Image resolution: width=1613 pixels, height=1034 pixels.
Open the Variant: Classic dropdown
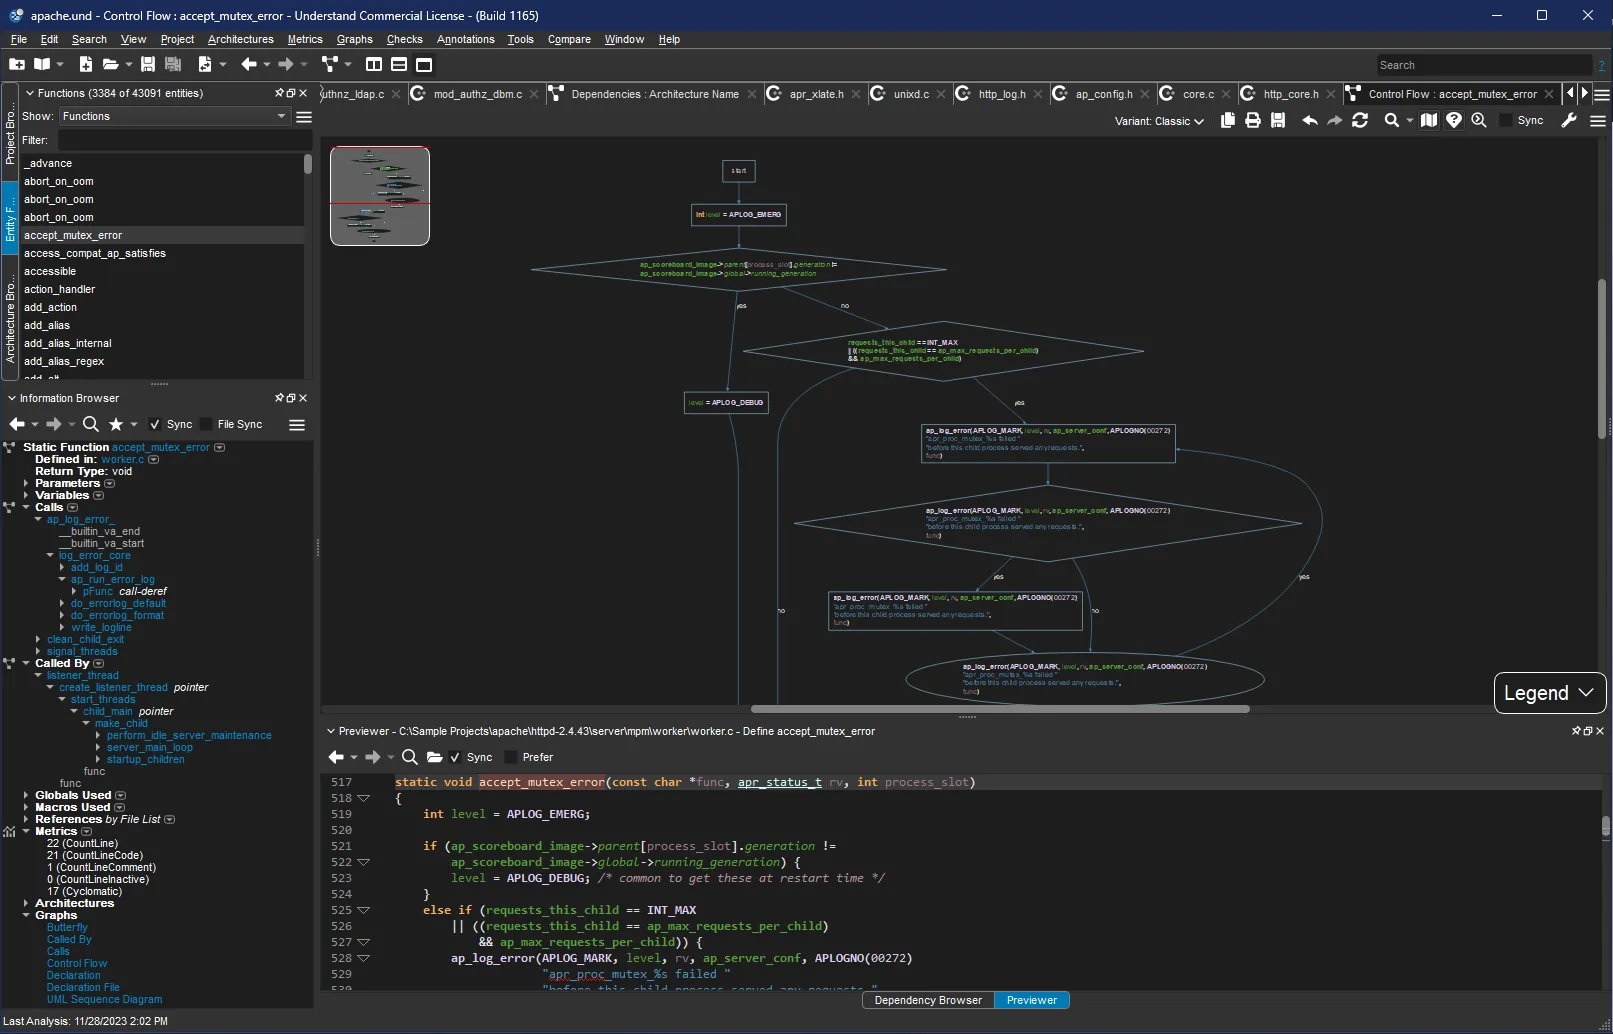tap(1159, 121)
